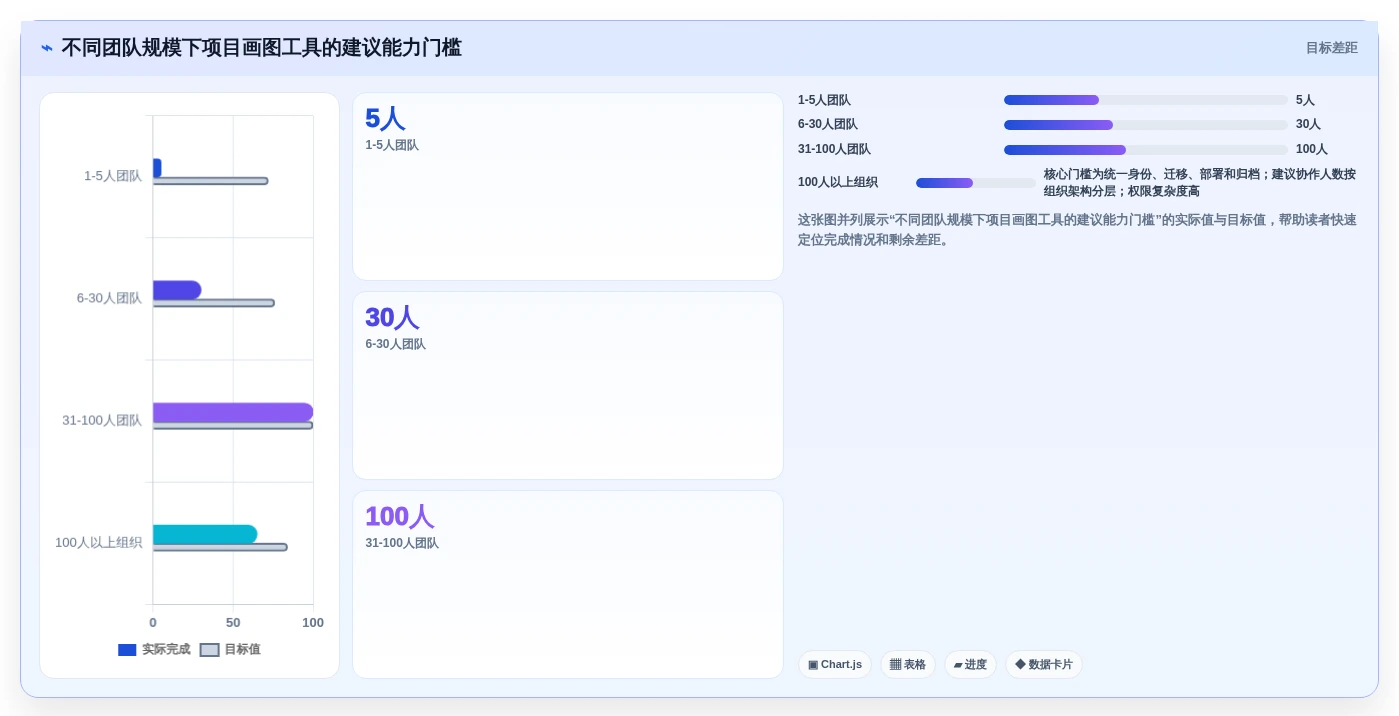Click the 目标差距 label in header
This screenshot has height=716, width=1399.
click(1331, 48)
